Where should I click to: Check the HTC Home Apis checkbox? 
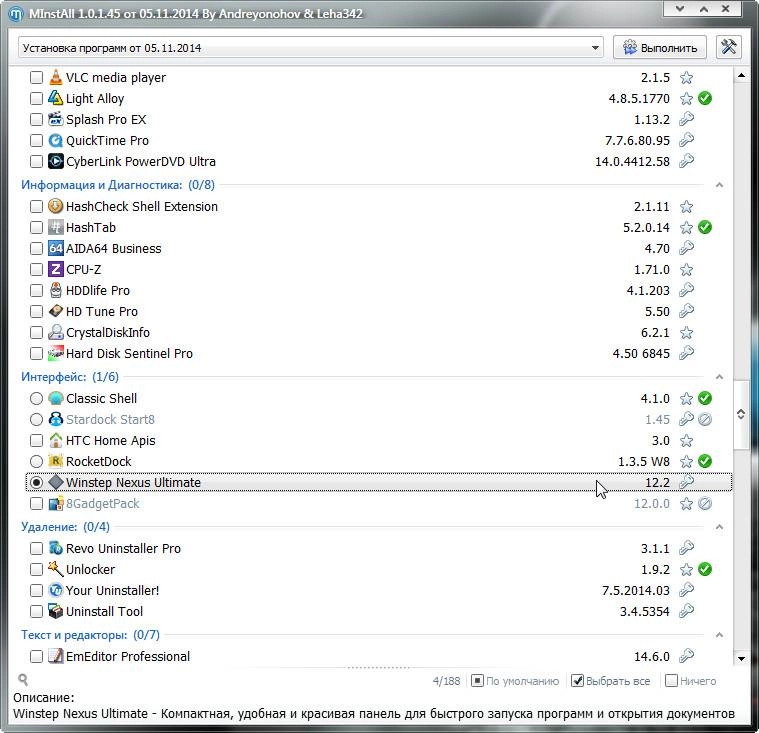pos(36,441)
